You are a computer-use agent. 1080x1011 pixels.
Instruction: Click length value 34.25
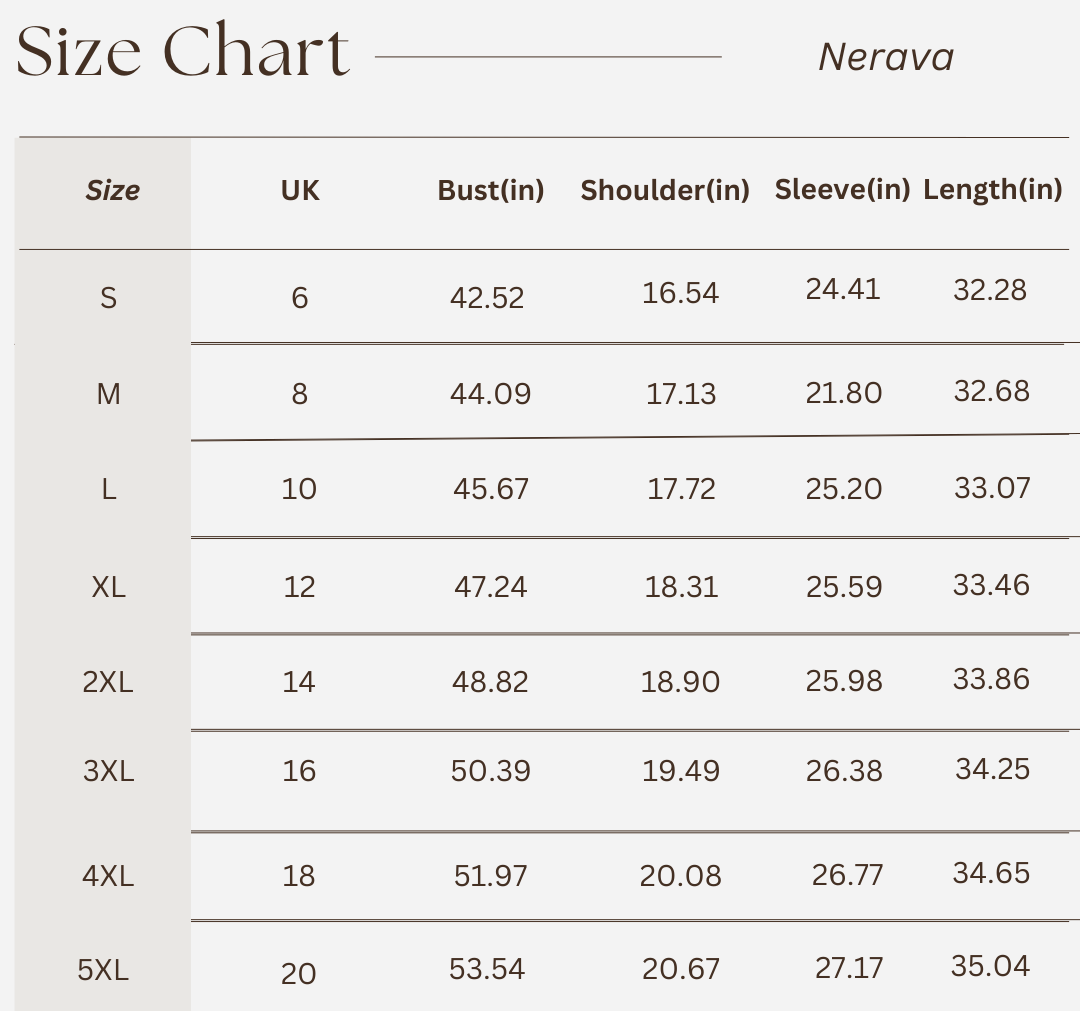click(x=993, y=769)
